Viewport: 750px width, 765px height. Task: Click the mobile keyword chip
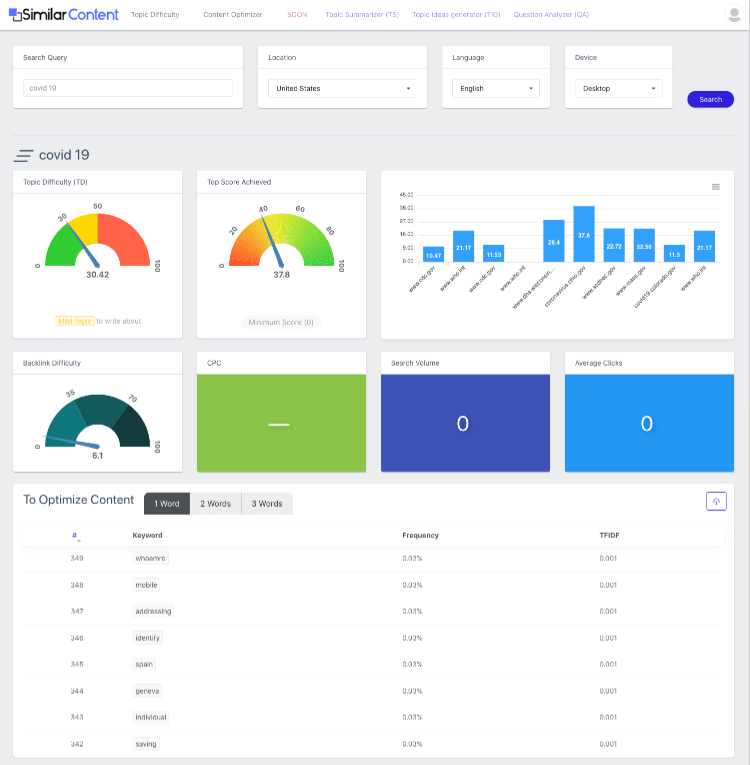click(x=146, y=585)
